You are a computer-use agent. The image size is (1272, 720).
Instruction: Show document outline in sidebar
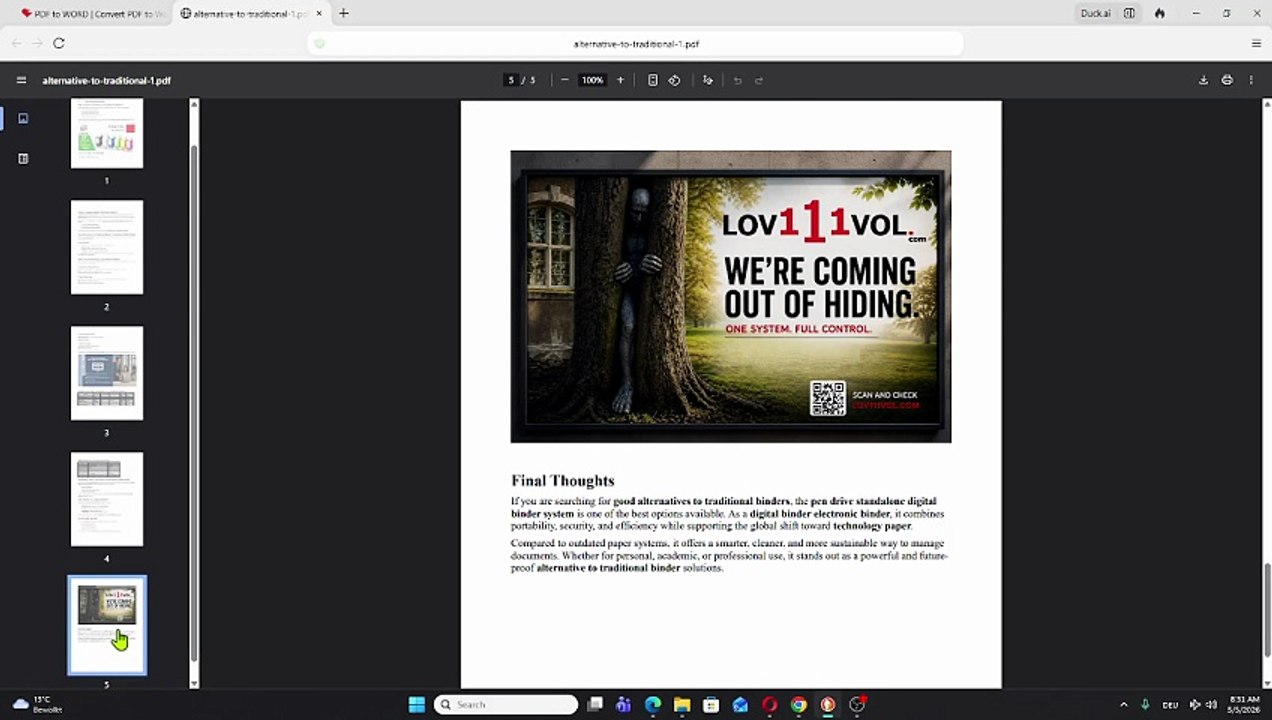pyautogui.click(x=23, y=158)
